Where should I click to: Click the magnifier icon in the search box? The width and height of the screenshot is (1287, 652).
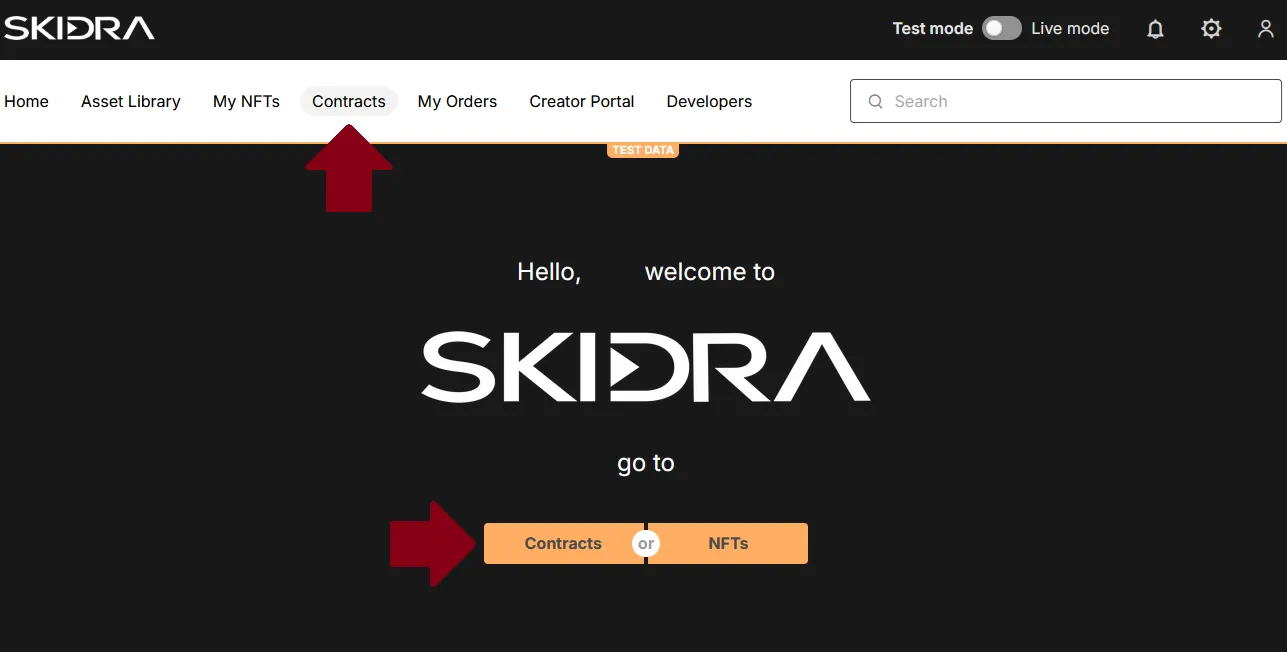click(876, 101)
